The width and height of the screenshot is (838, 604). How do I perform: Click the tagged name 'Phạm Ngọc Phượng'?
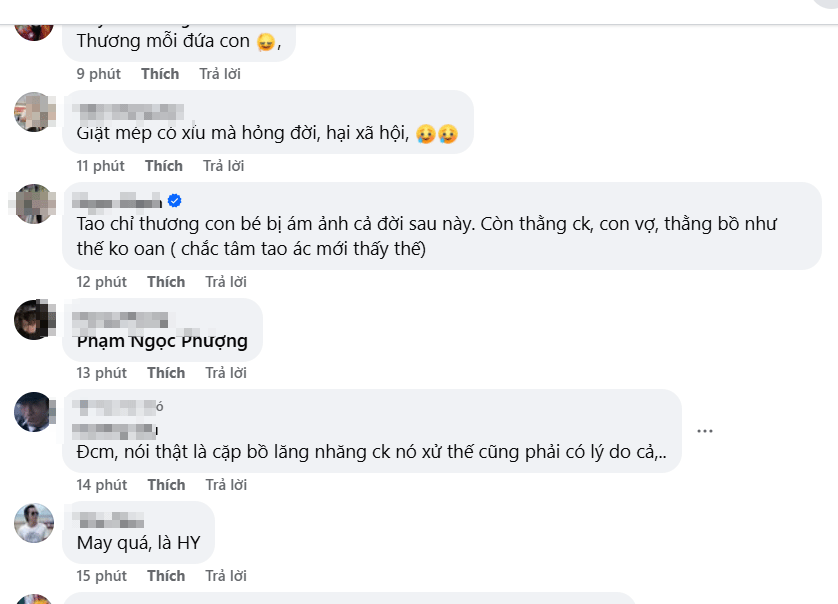pos(162,341)
